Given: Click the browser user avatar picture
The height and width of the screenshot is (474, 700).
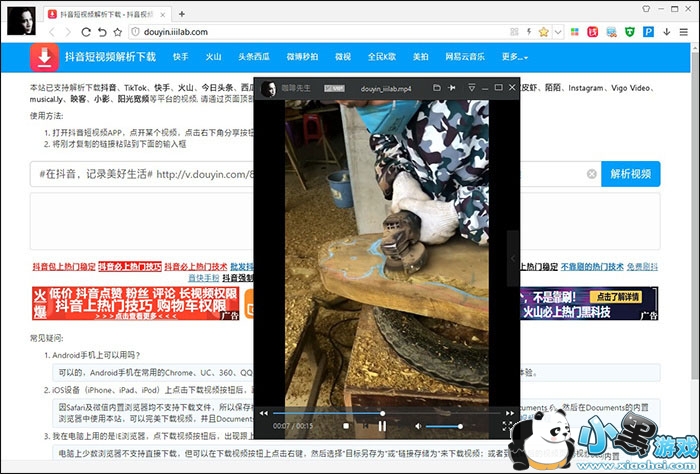Looking at the screenshot, I should pyautogui.click(x=21, y=21).
